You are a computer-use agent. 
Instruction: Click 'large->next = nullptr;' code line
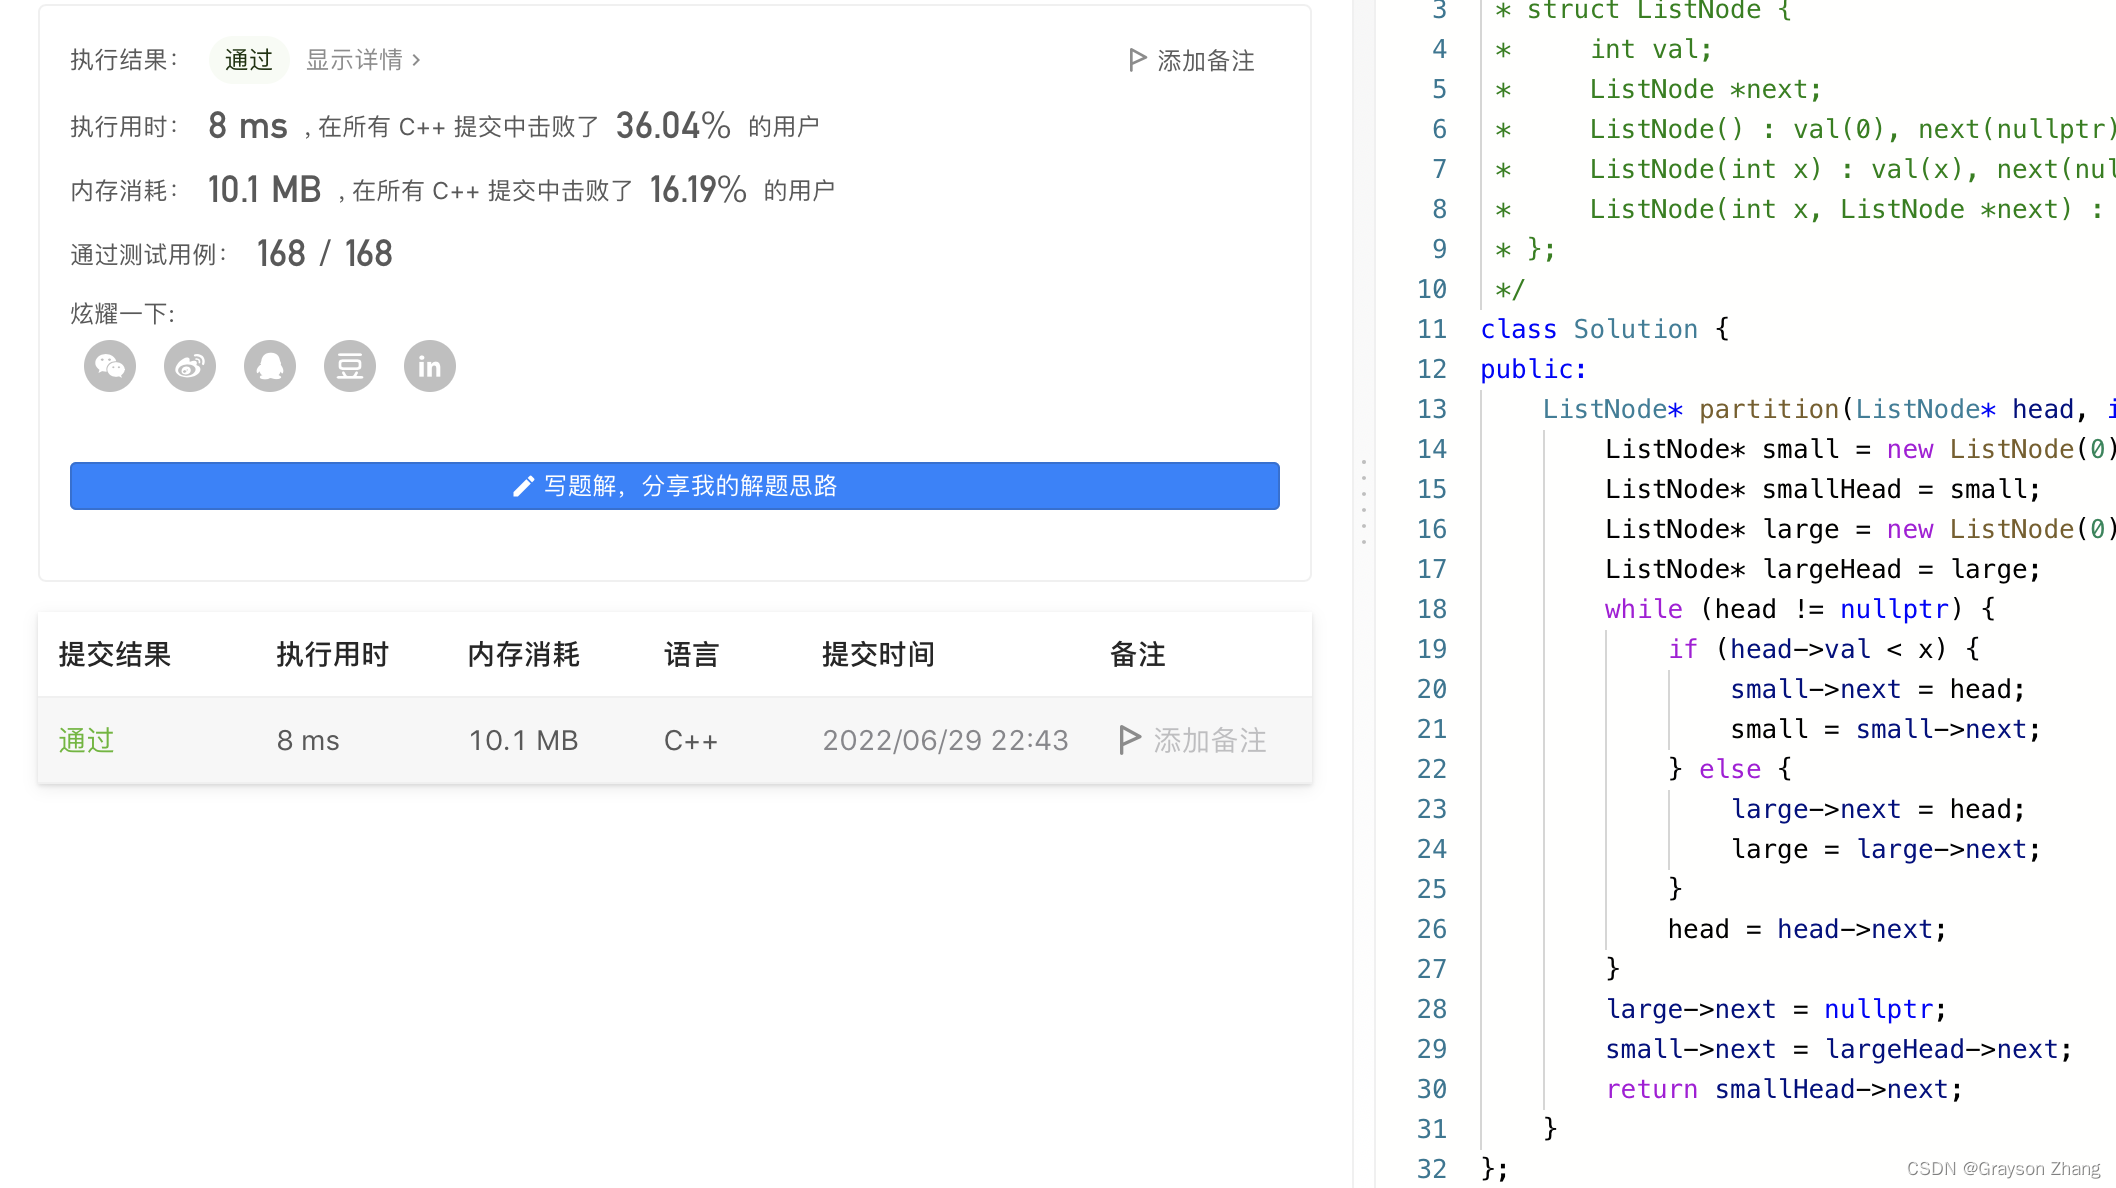pos(1777,1009)
